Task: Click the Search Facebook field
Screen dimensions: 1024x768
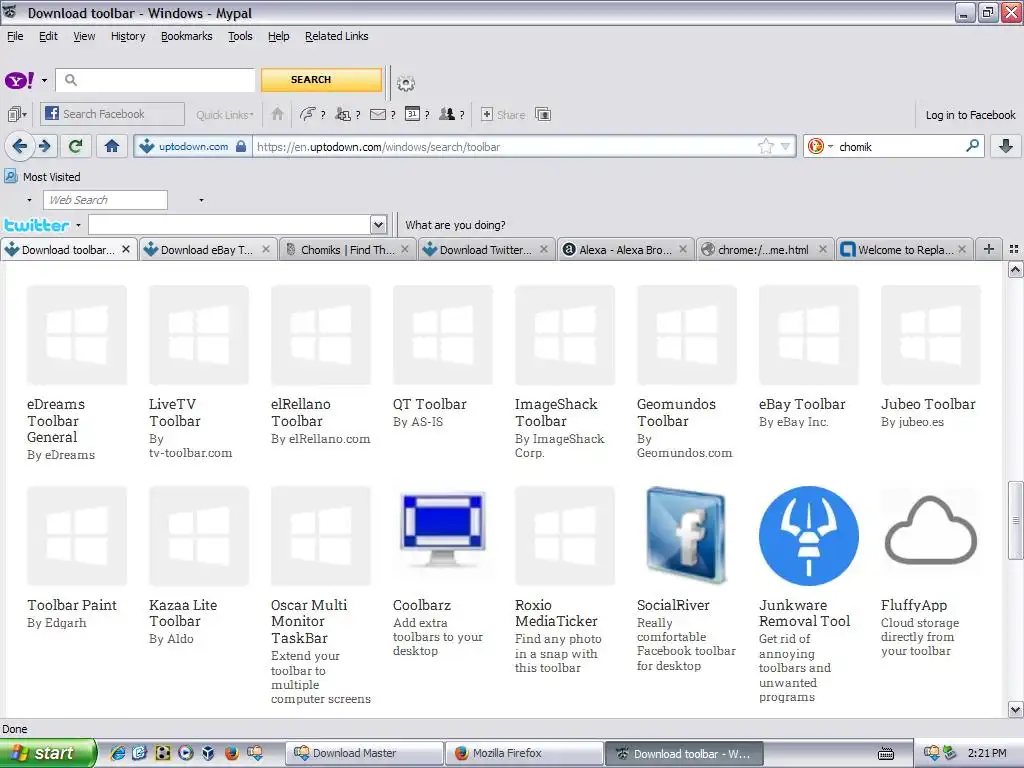Action: 112,114
